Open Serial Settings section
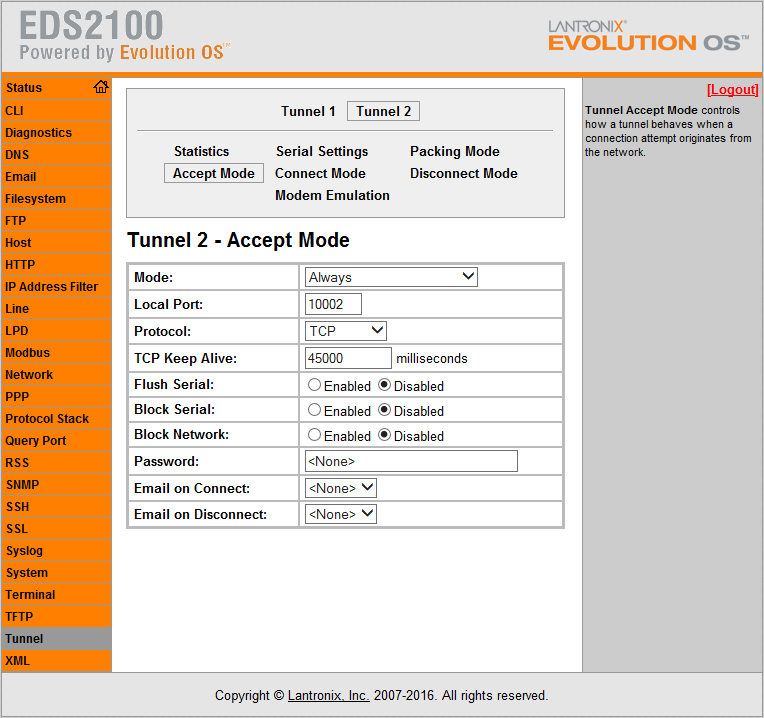Viewport: 764px width, 718px height. [322, 151]
